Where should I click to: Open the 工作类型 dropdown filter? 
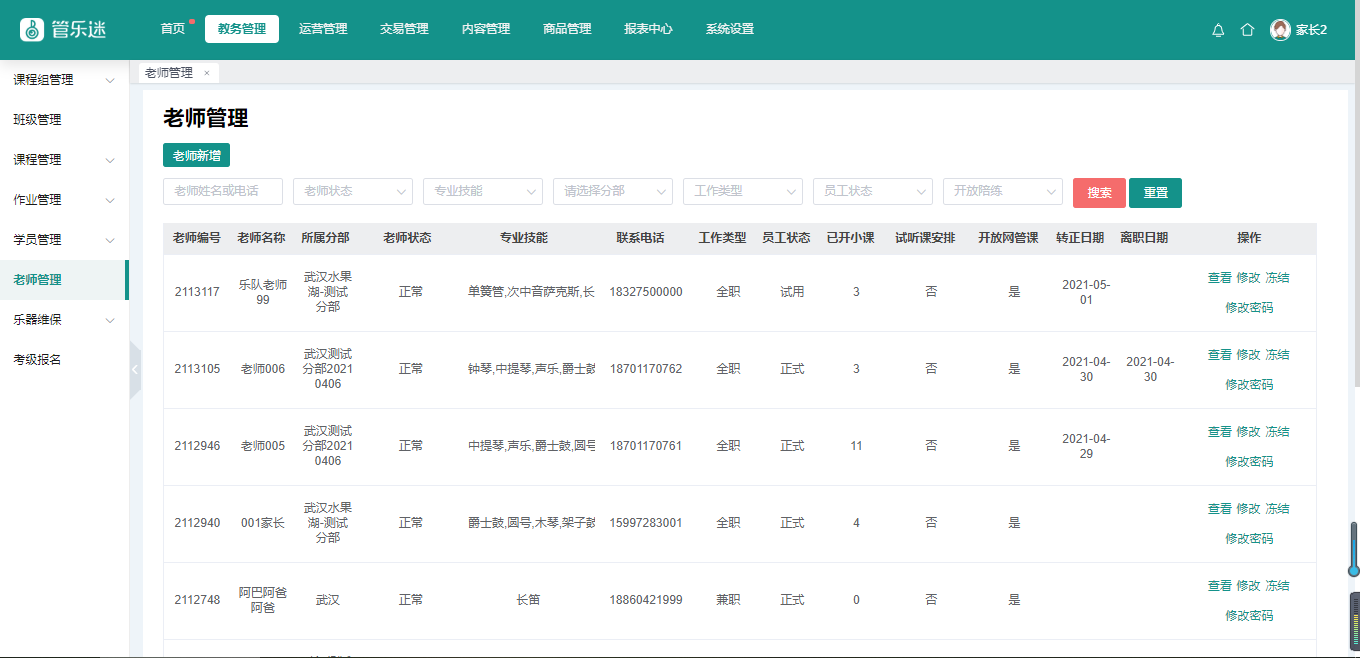pos(742,191)
